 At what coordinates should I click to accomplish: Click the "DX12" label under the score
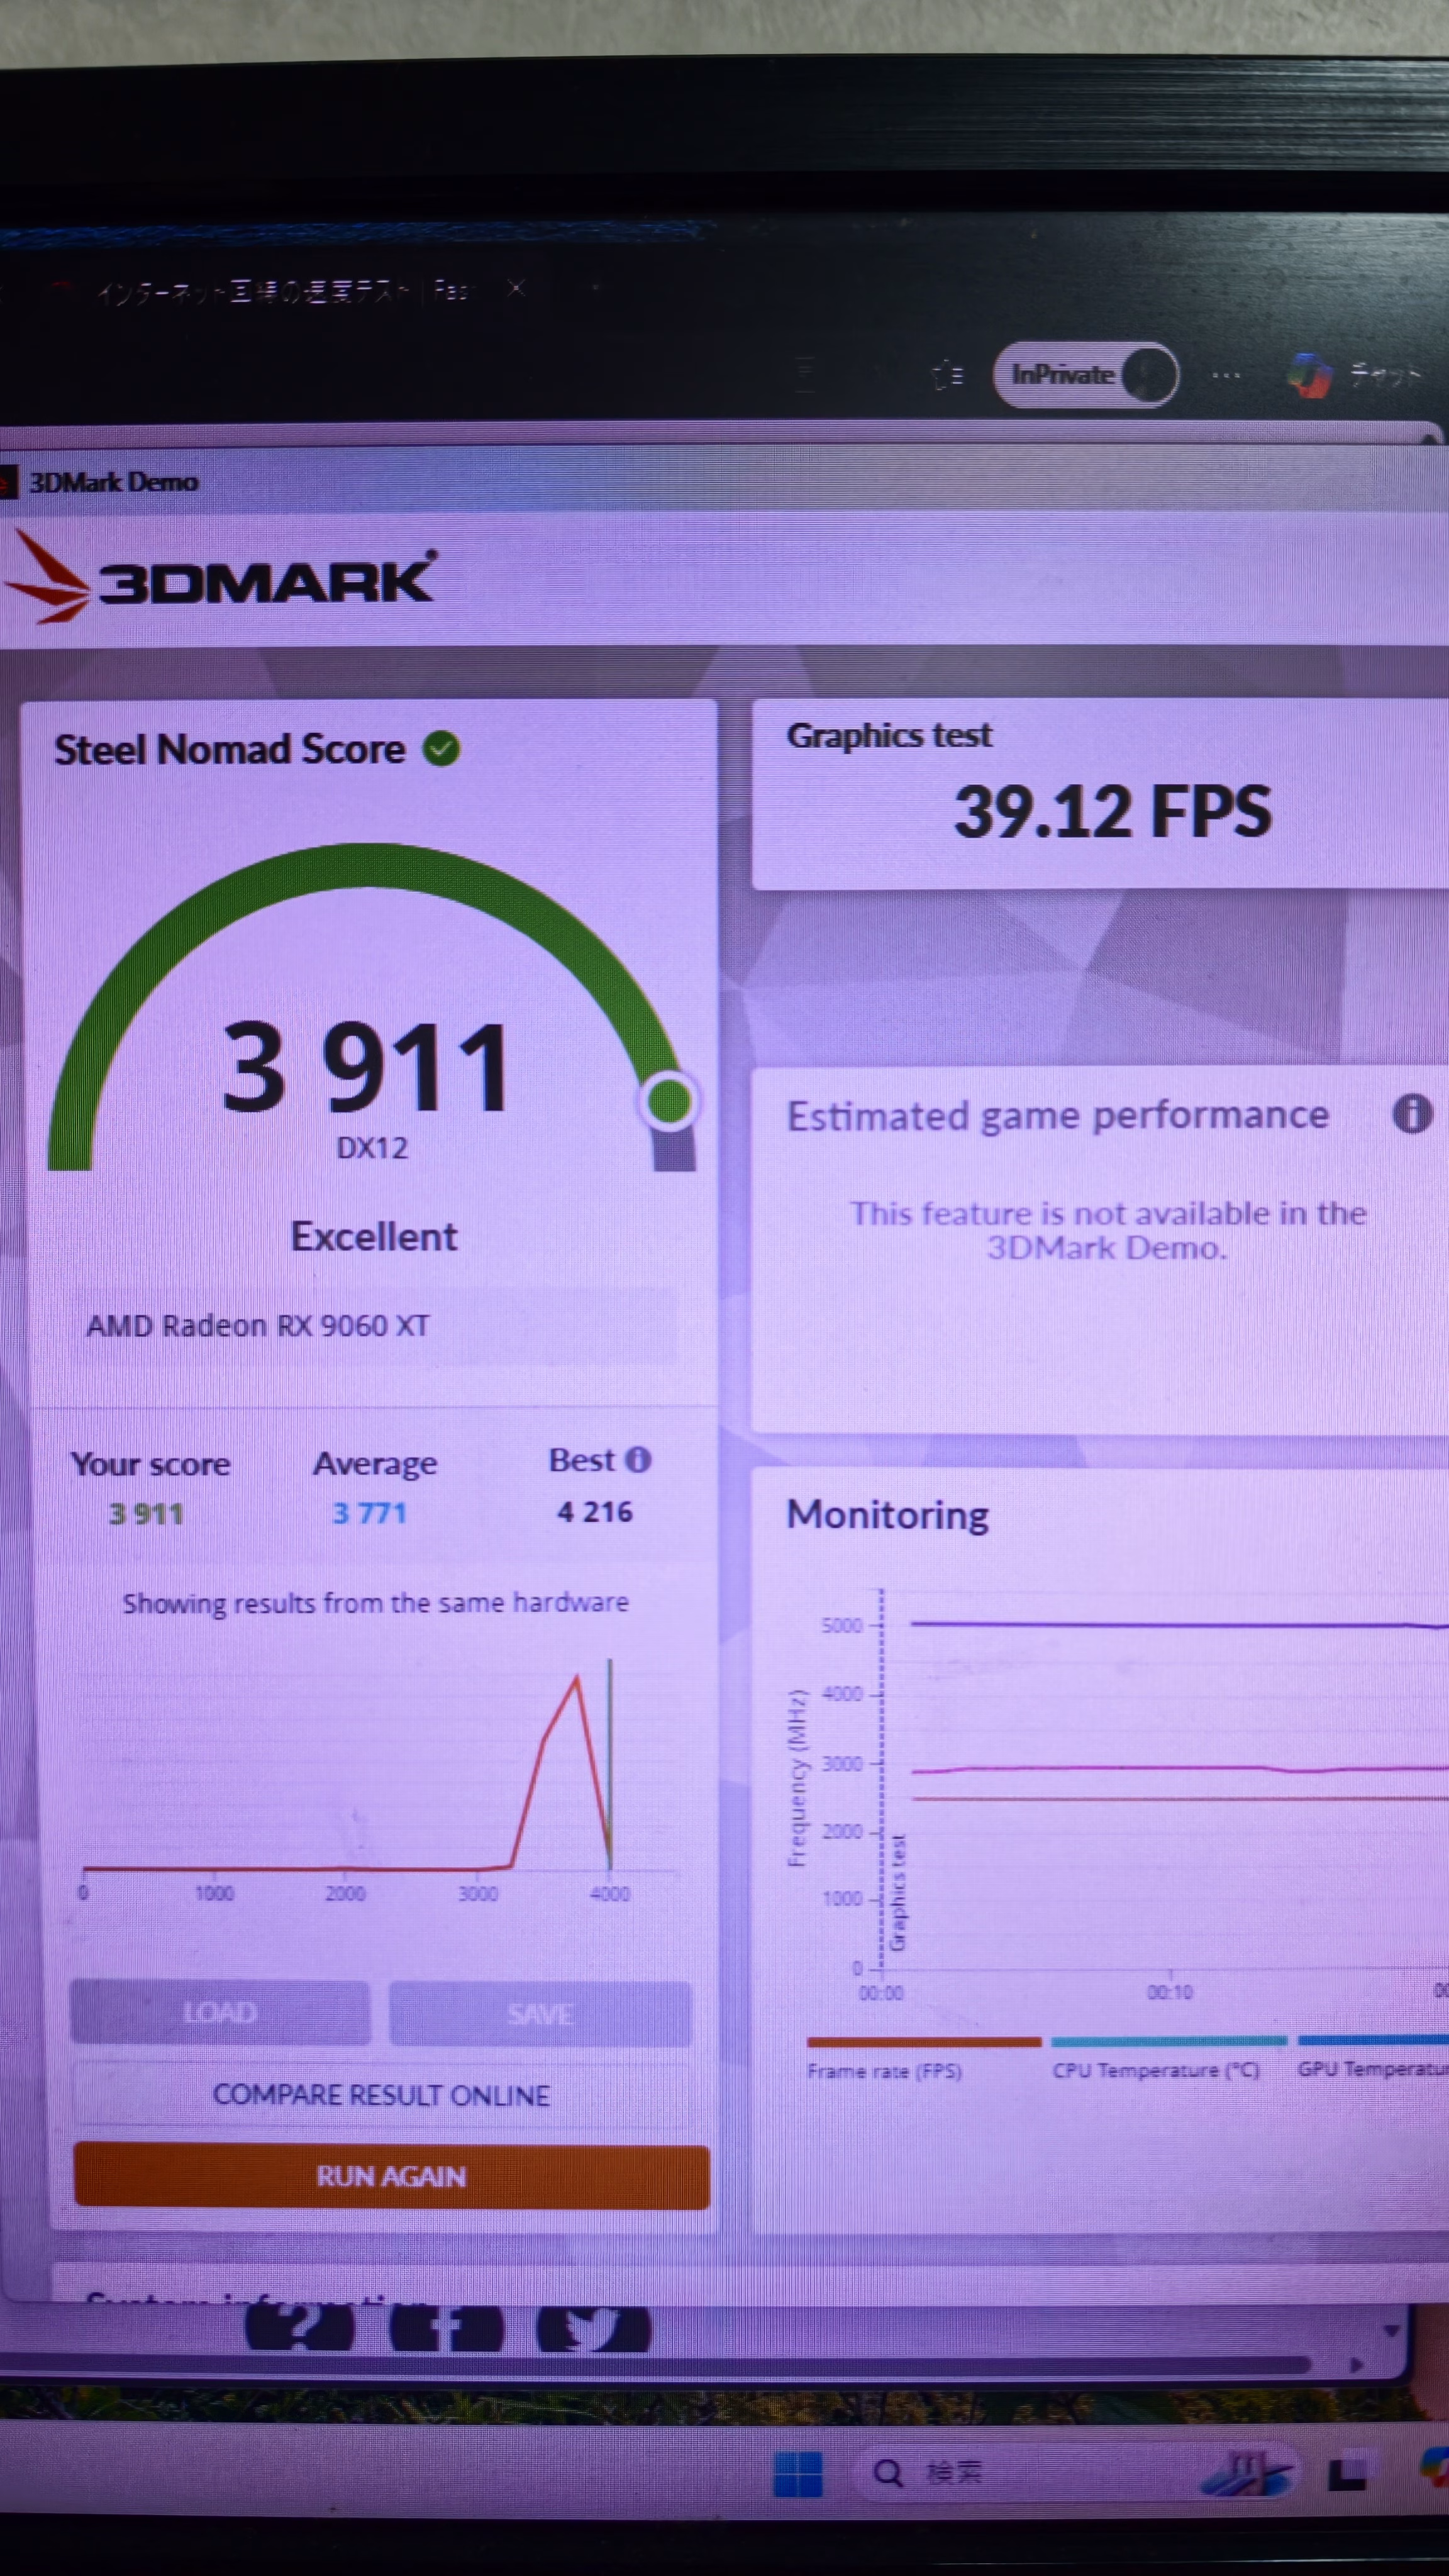coord(372,1147)
